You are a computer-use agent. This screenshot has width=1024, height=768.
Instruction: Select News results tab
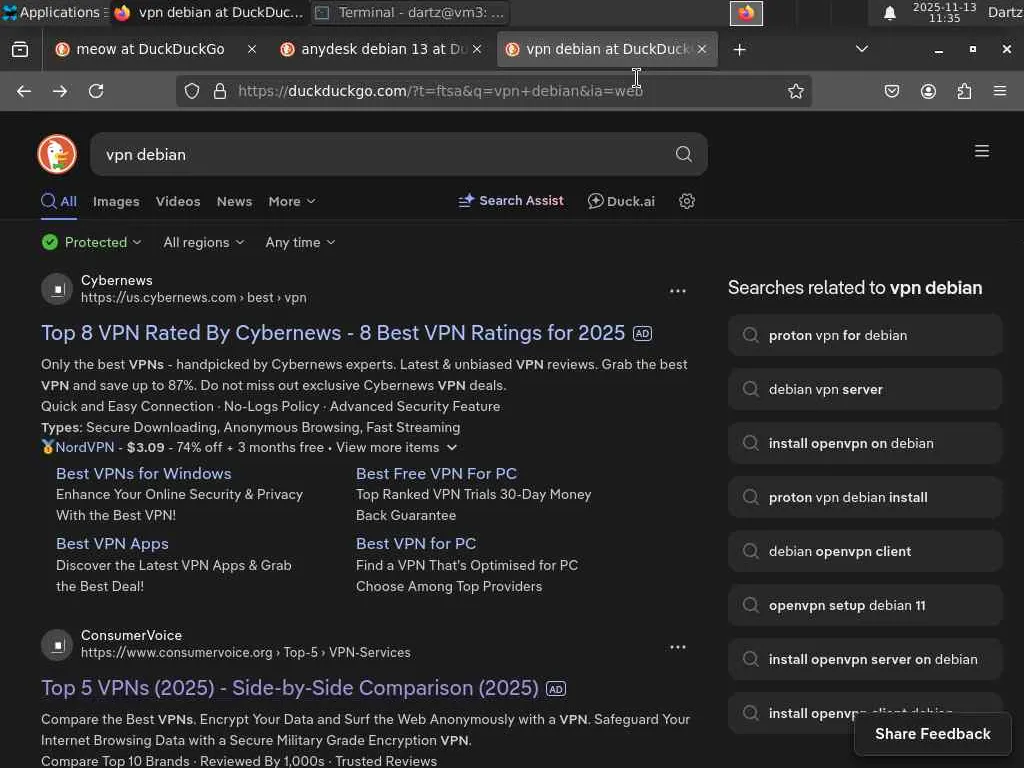click(x=234, y=202)
